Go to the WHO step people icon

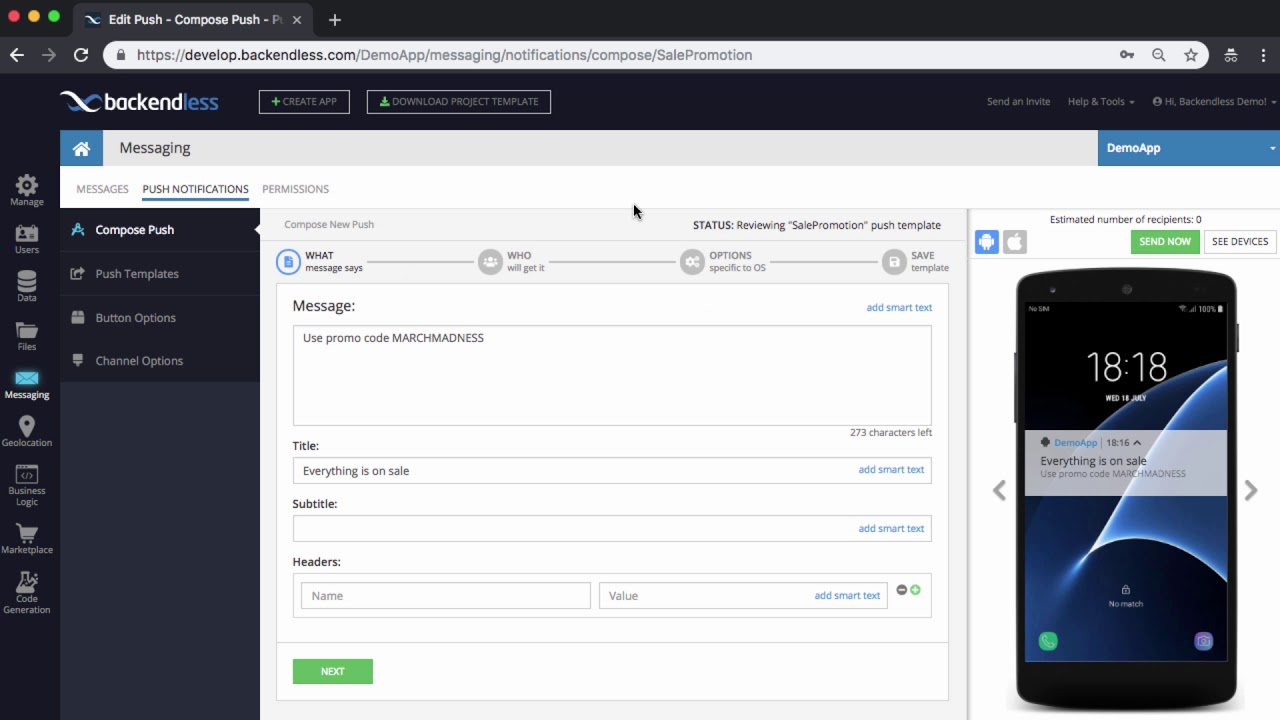point(490,262)
